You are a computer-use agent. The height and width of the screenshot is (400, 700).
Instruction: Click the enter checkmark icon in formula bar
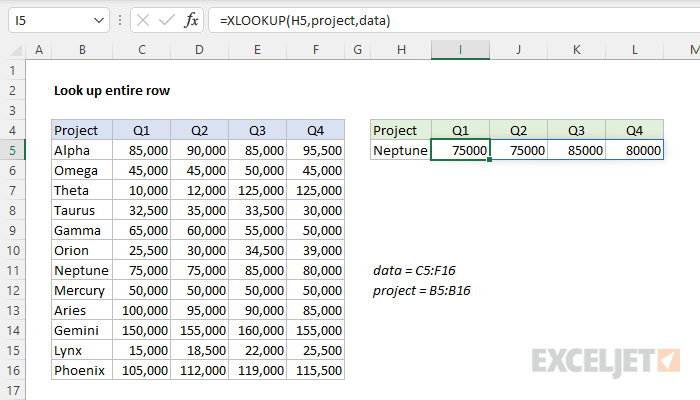tap(167, 20)
